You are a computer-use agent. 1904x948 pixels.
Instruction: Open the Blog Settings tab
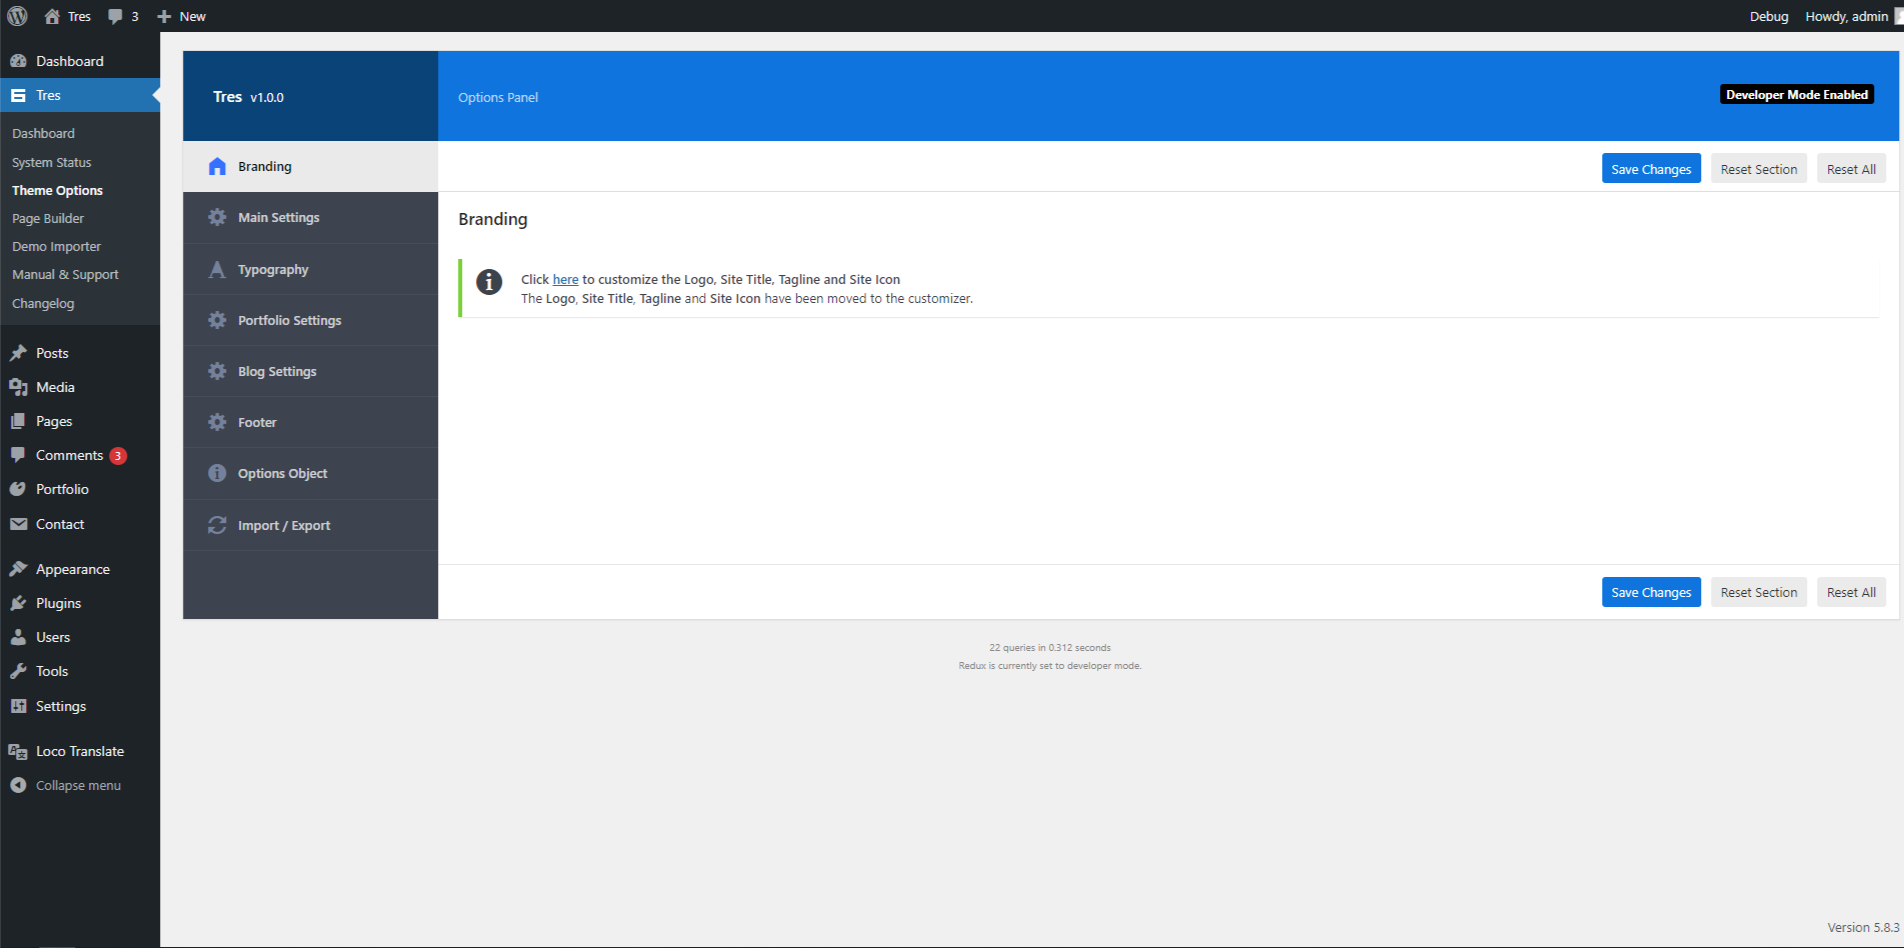tap(310, 371)
